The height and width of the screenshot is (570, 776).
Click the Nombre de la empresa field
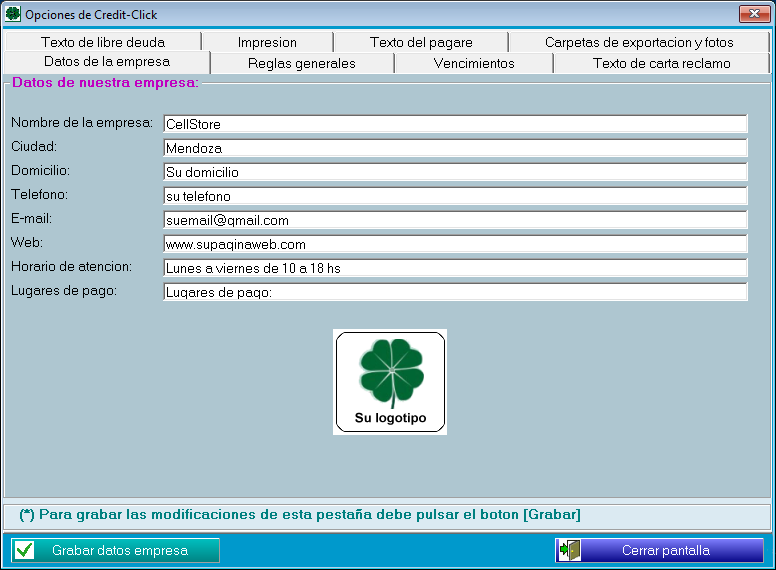[x=455, y=124]
